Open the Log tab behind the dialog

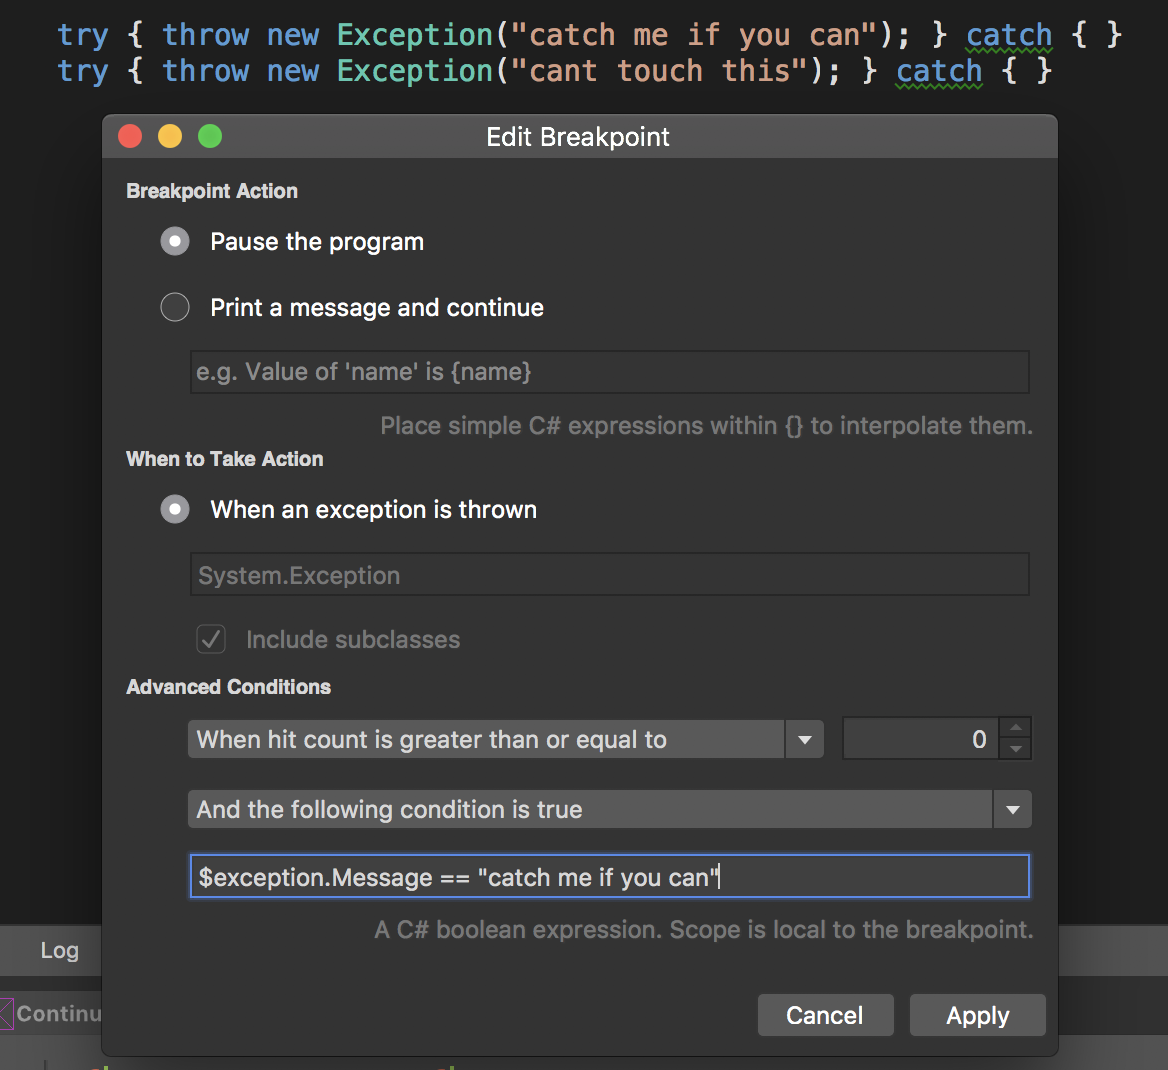pyautogui.click(x=60, y=951)
